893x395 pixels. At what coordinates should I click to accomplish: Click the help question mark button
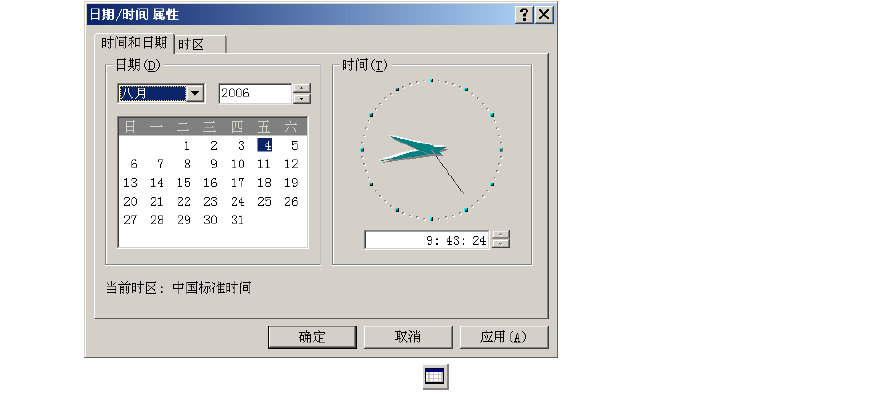[x=524, y=15]
